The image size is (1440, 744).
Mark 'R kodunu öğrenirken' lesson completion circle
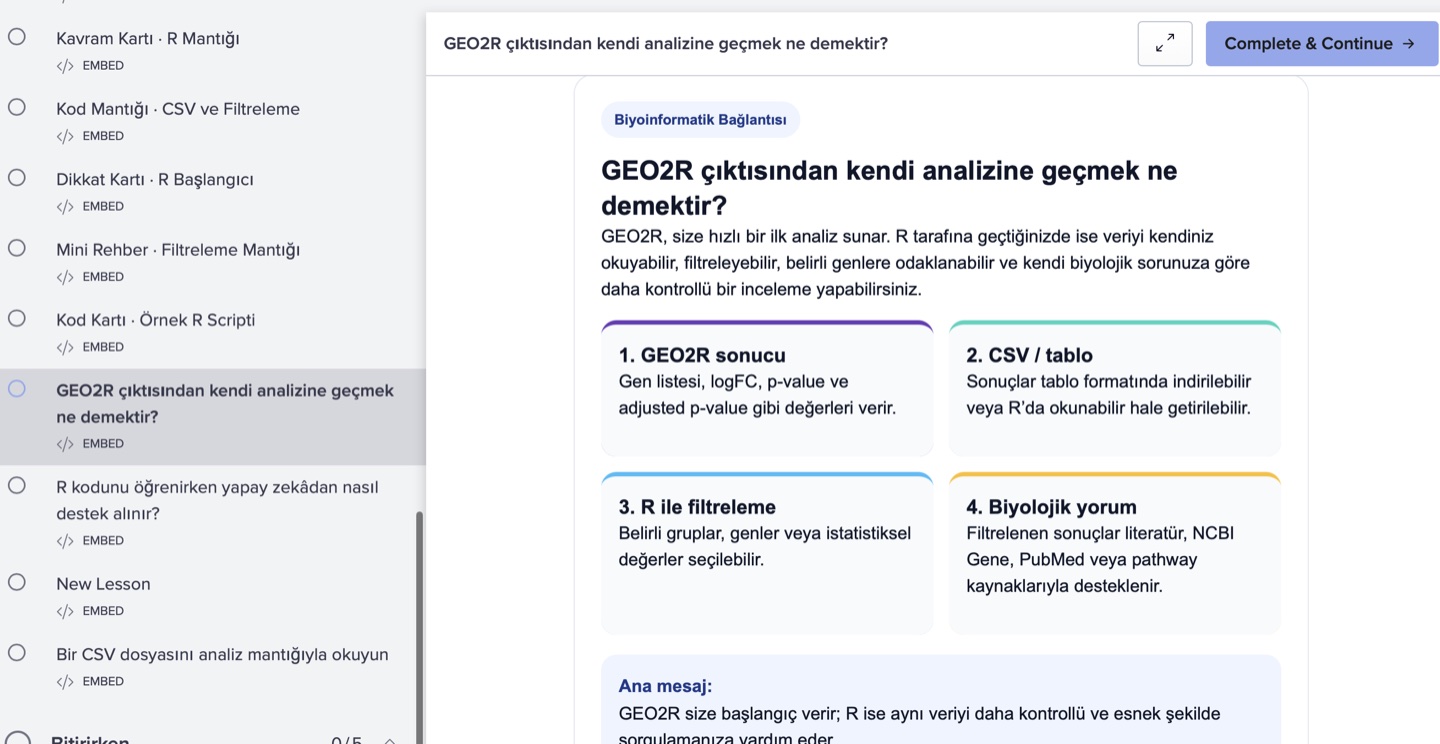[17, 486]
